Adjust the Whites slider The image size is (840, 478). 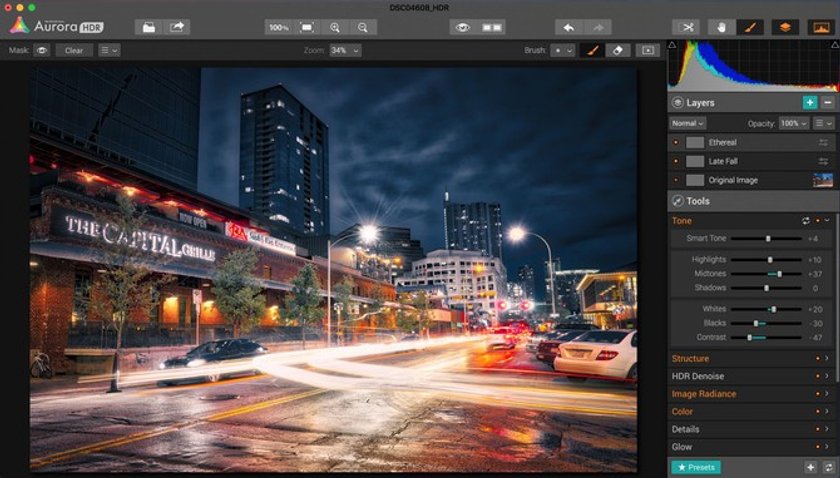coord(766,309)
